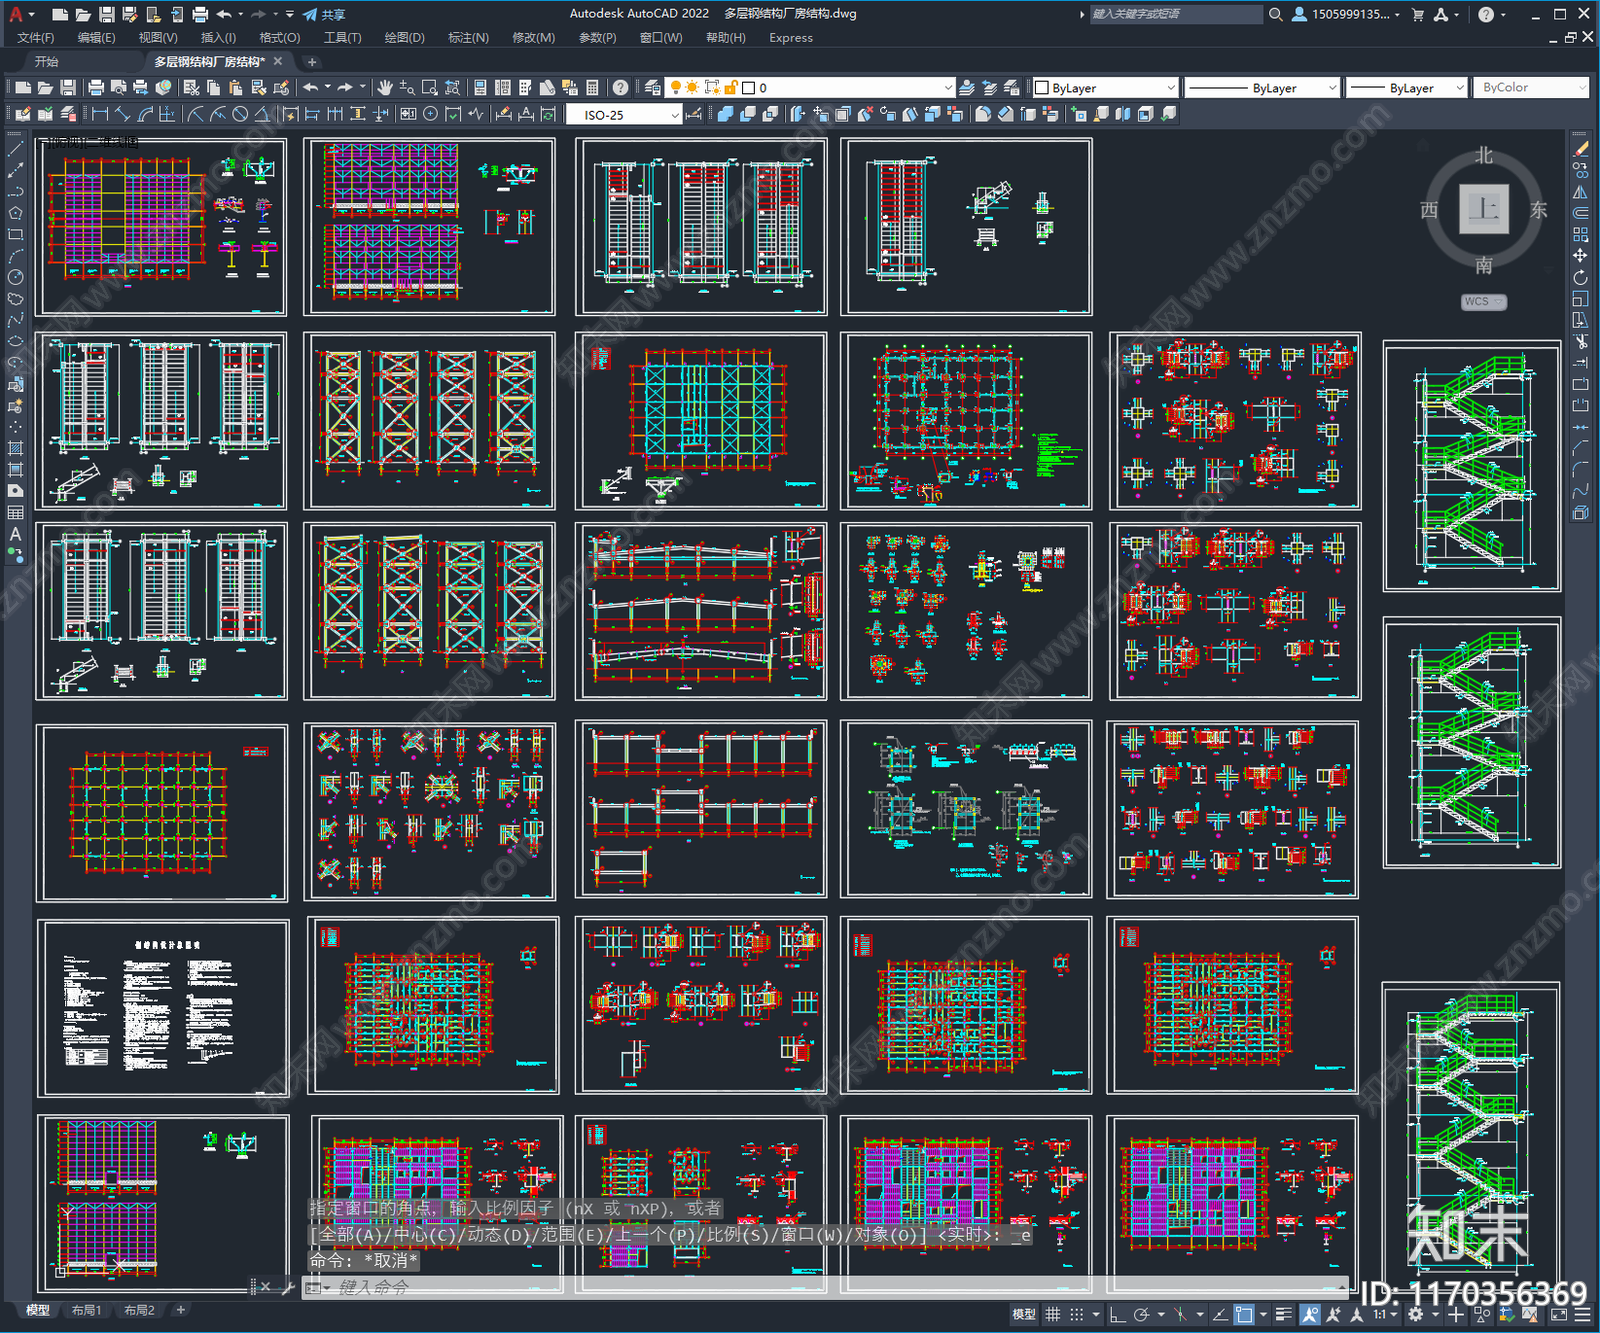Click the Aligned dimension tool icon
The width and height of the screenshot is (1600, 1333).
122,114
